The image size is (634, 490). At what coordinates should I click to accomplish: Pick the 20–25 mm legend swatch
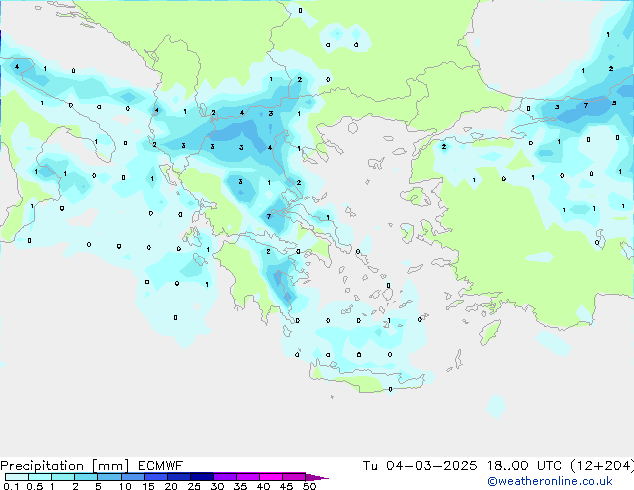[x=179, y=477]
